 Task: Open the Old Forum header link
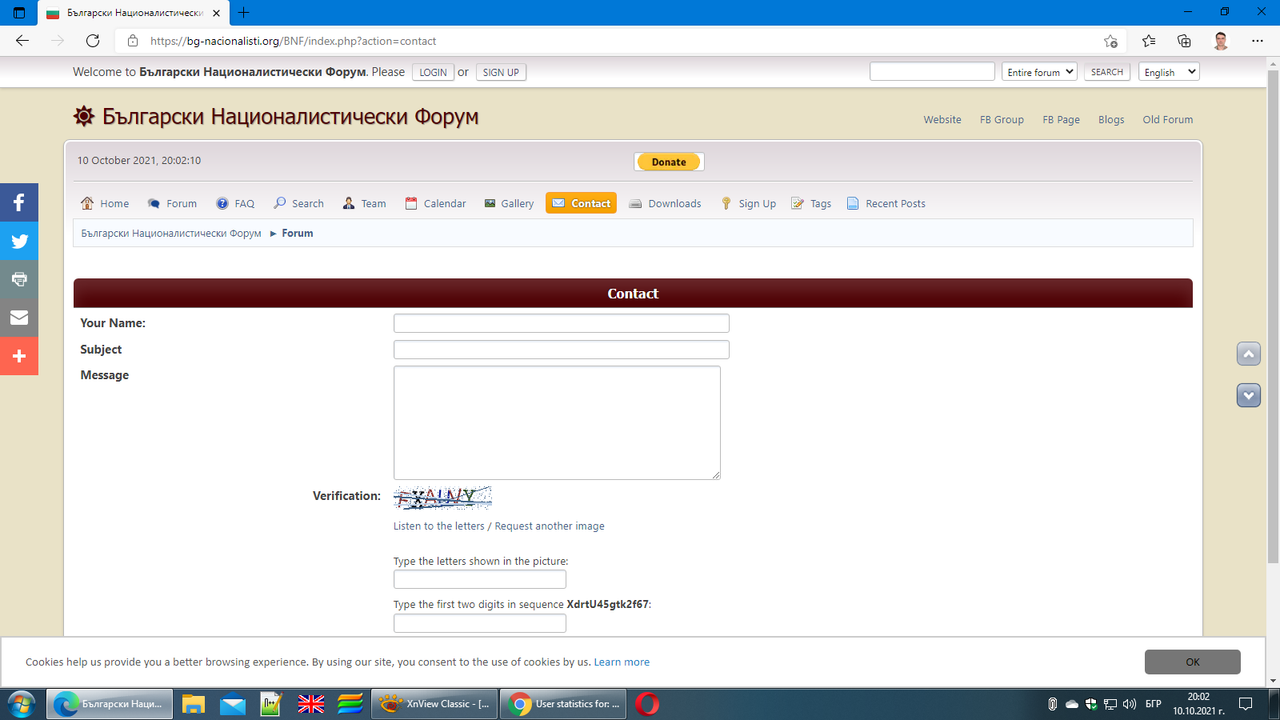pyautogui.click(x=1168, y=119)
